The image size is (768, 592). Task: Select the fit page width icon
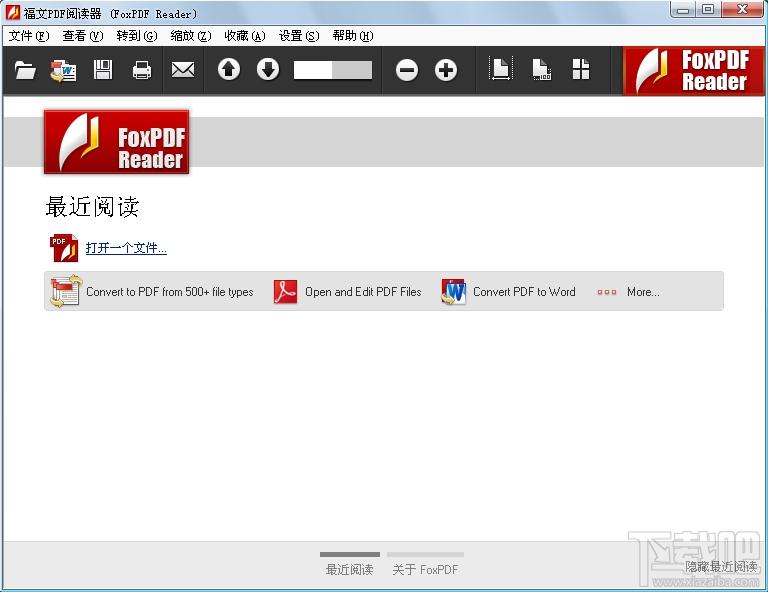coord(501,69)
